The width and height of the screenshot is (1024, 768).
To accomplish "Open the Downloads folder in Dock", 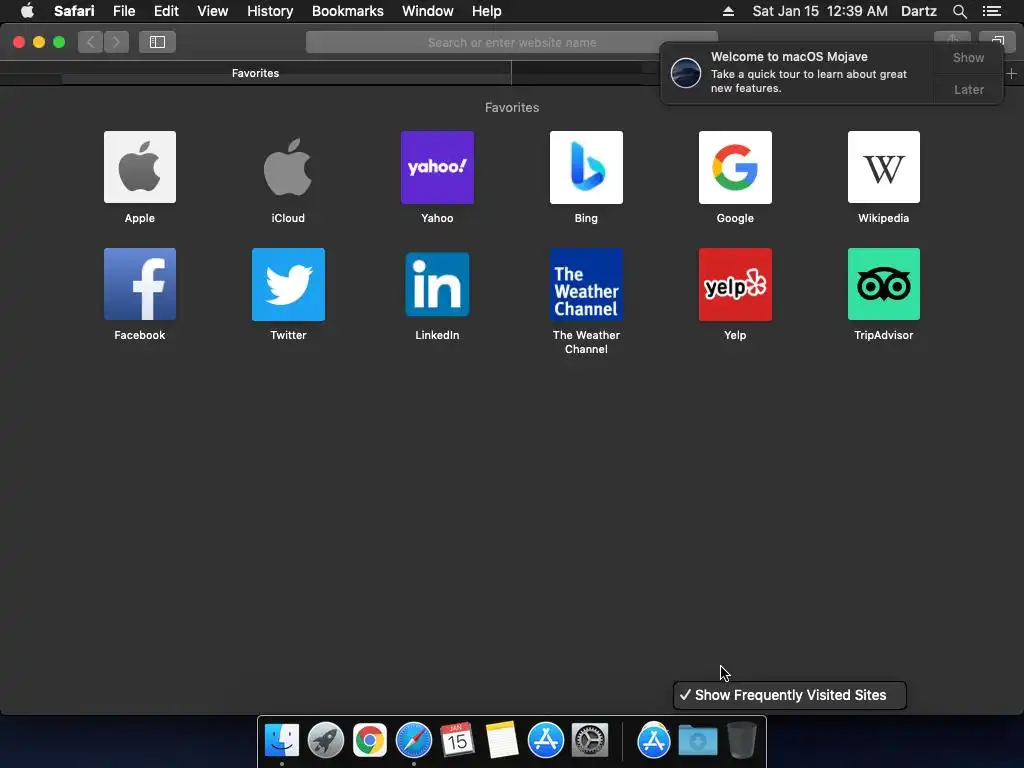I will tap(698, 740).
